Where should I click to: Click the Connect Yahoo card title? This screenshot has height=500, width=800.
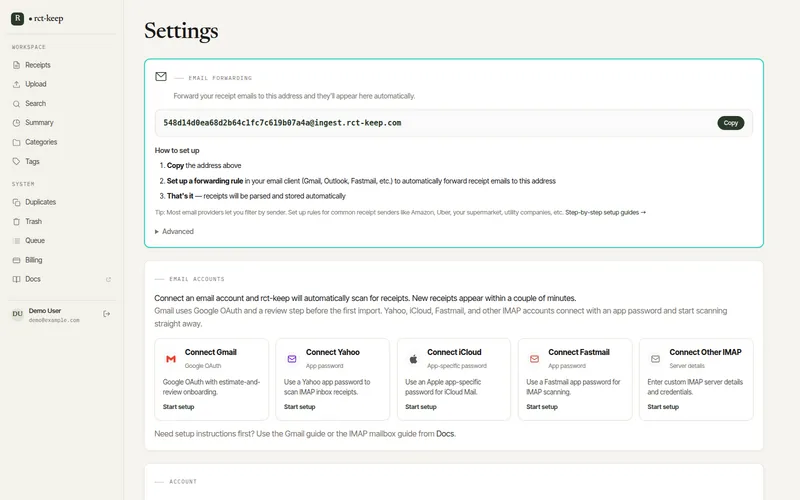(x=333, y=352)
